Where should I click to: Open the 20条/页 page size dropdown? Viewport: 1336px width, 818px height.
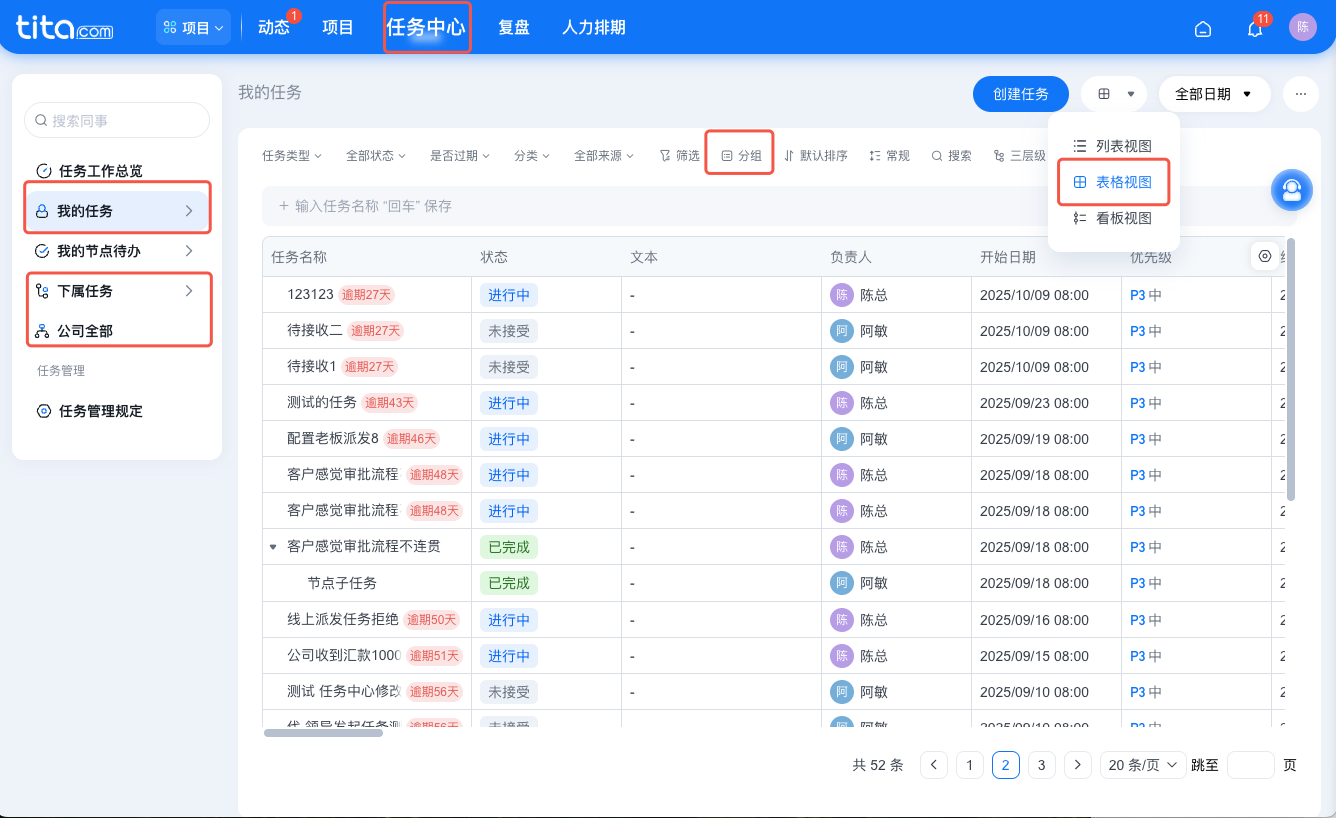point(1142,764)
